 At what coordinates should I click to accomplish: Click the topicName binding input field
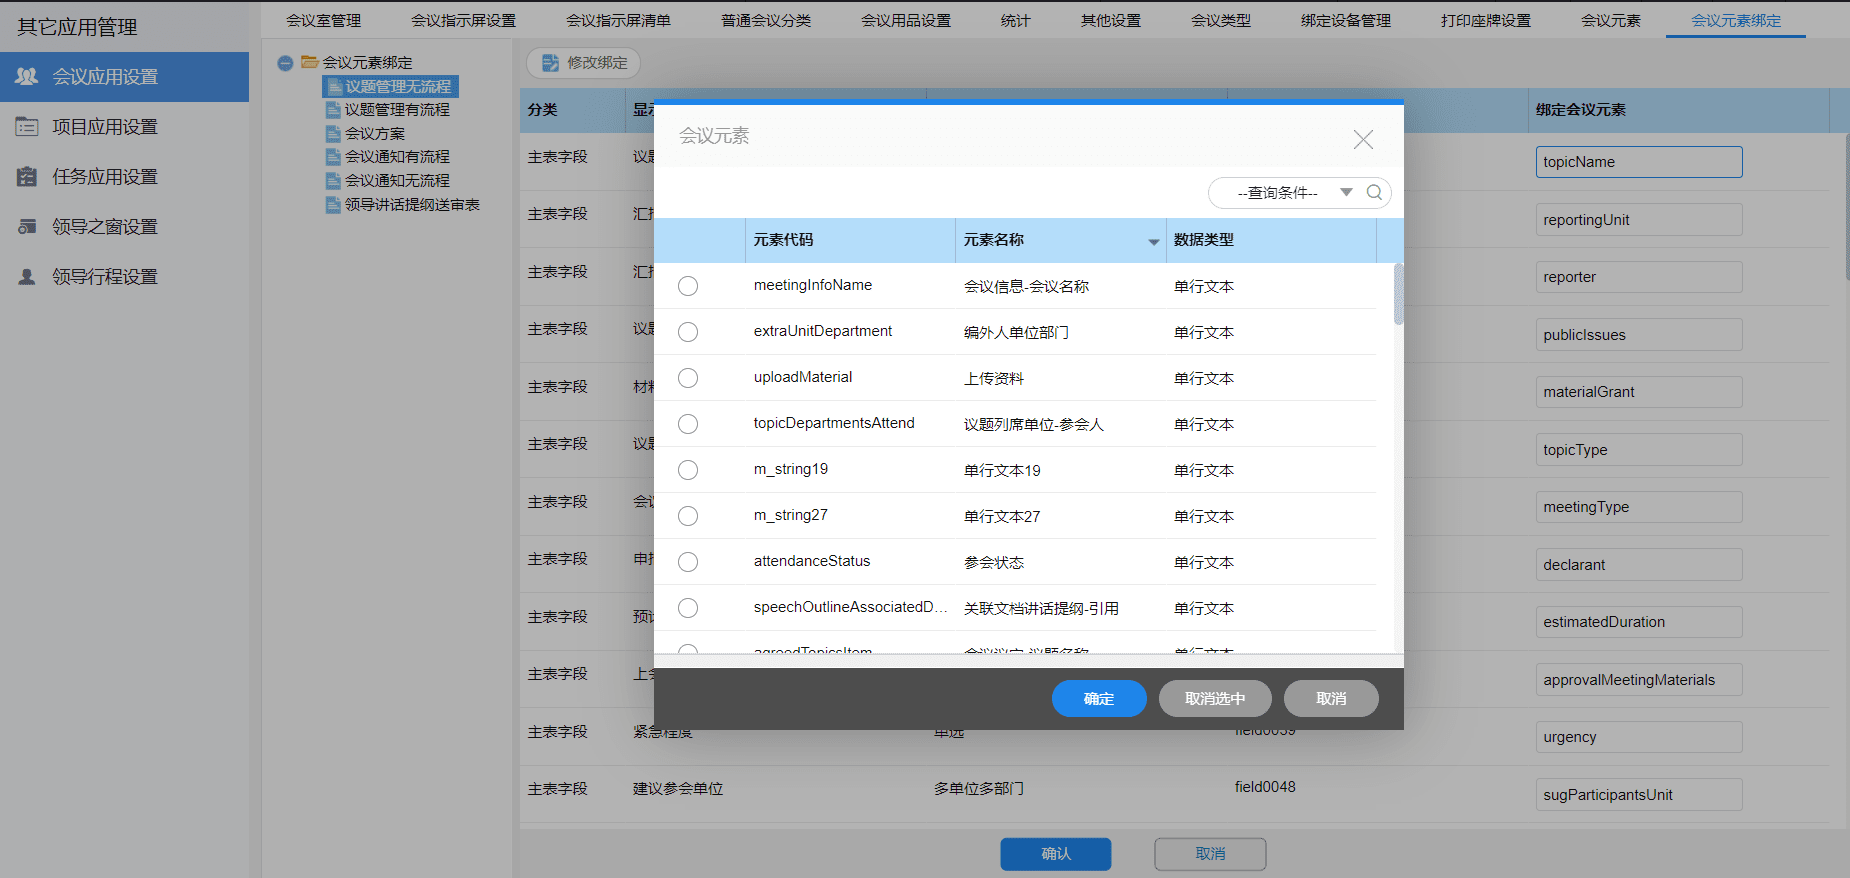tap(1639, 162)
